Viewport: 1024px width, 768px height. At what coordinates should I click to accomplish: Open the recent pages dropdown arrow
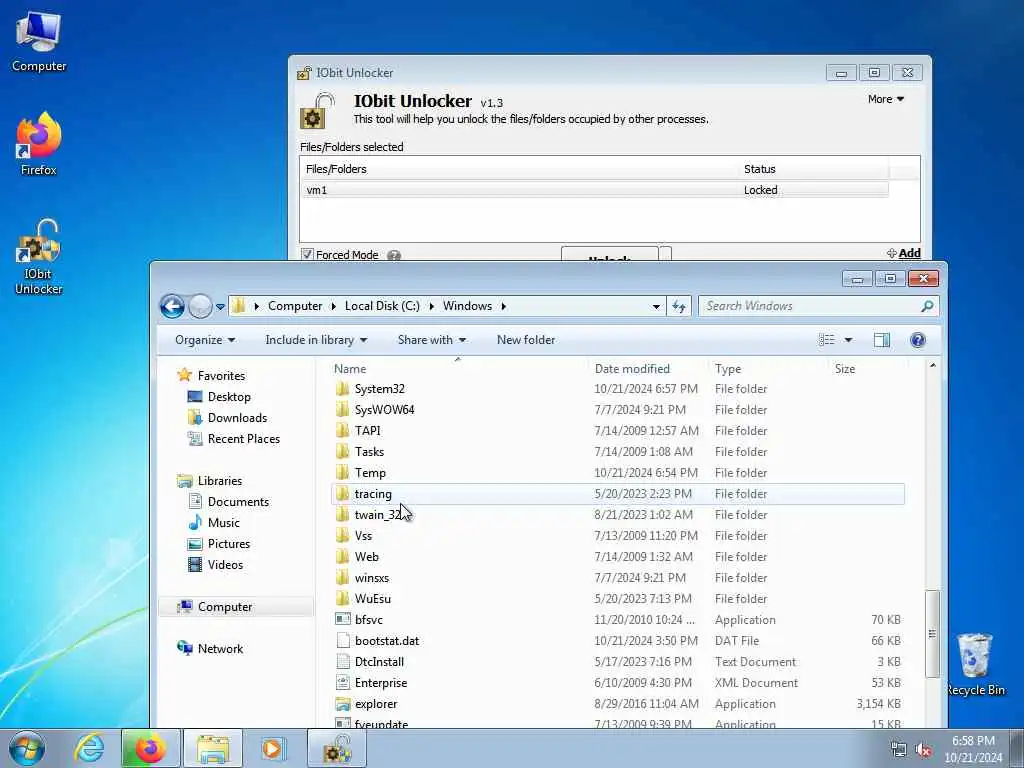221,306
